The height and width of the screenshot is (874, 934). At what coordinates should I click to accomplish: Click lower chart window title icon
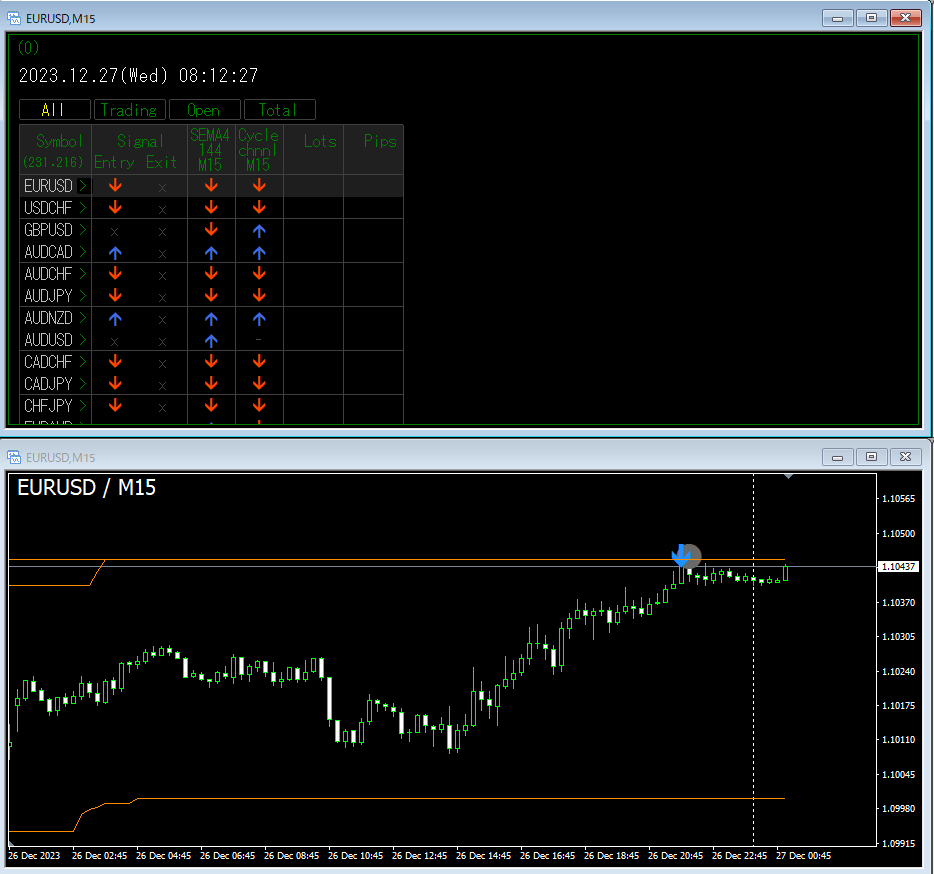click(14, 457)
